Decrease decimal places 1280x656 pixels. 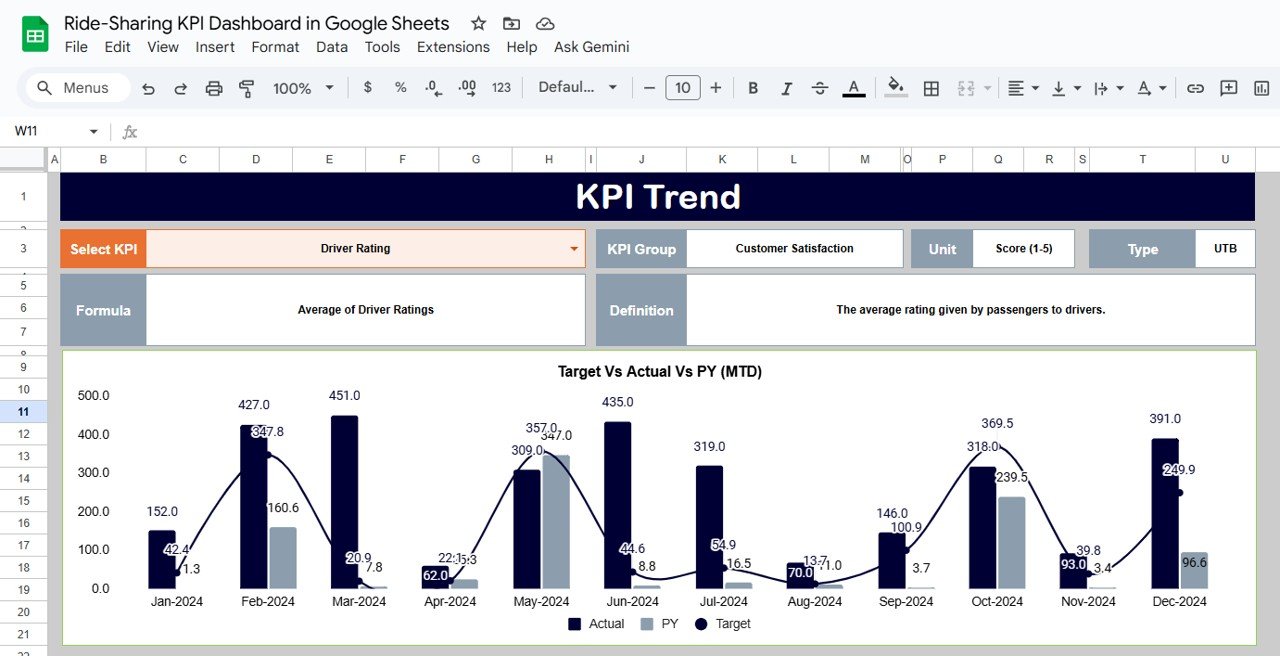(432, 88)
